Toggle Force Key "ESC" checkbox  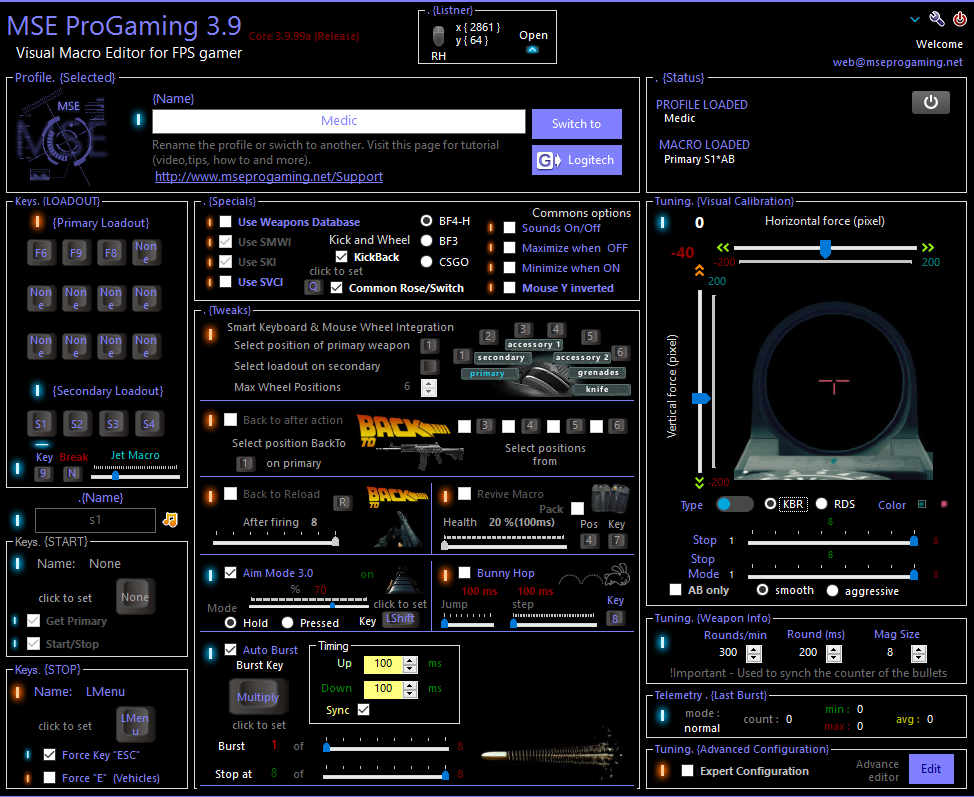pos(50,755)
